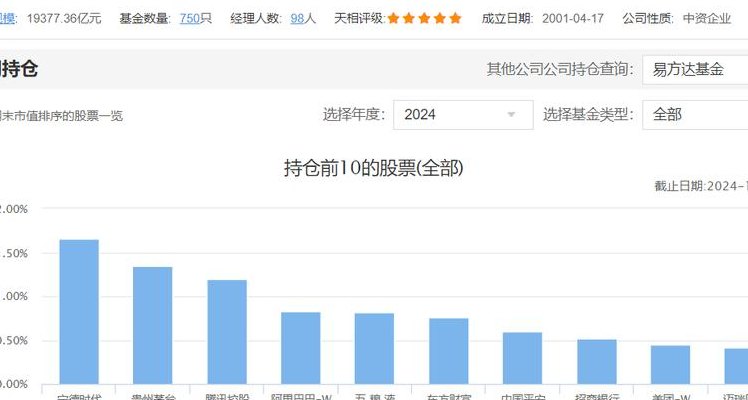Open the fund type dropdown showing 全部

[x=695, y=114]
